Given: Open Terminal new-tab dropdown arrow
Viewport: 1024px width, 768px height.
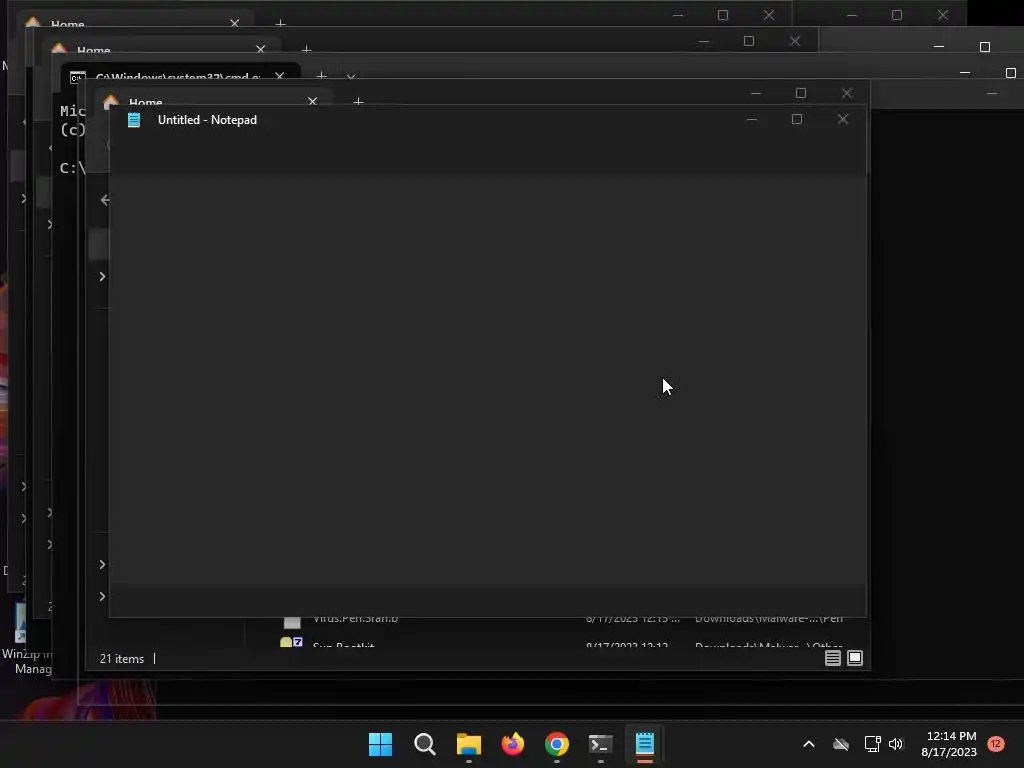Looking at the screenshot, I should tap(351, 77).
